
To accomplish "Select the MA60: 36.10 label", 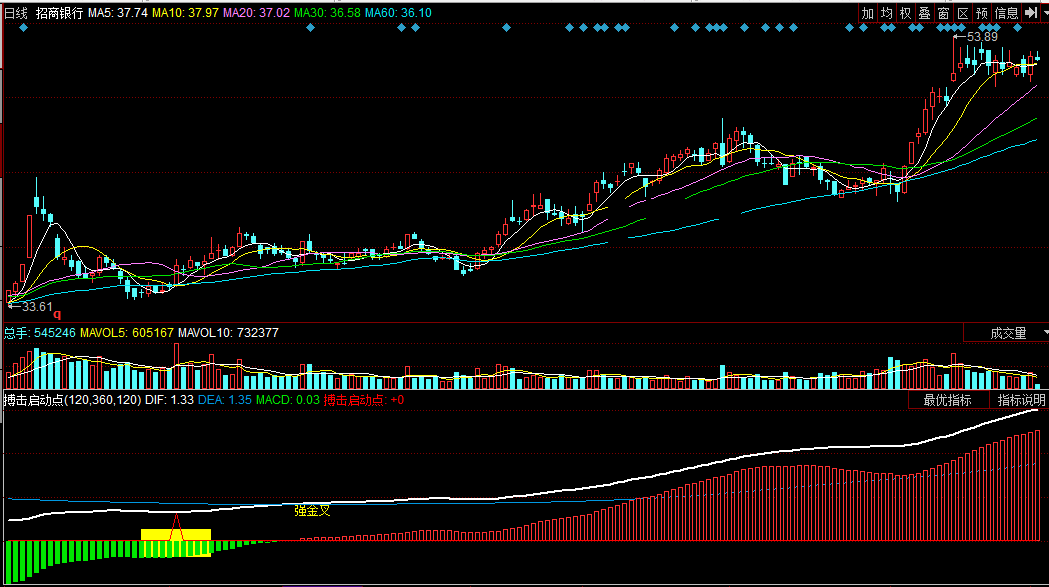I will [398, 13].
